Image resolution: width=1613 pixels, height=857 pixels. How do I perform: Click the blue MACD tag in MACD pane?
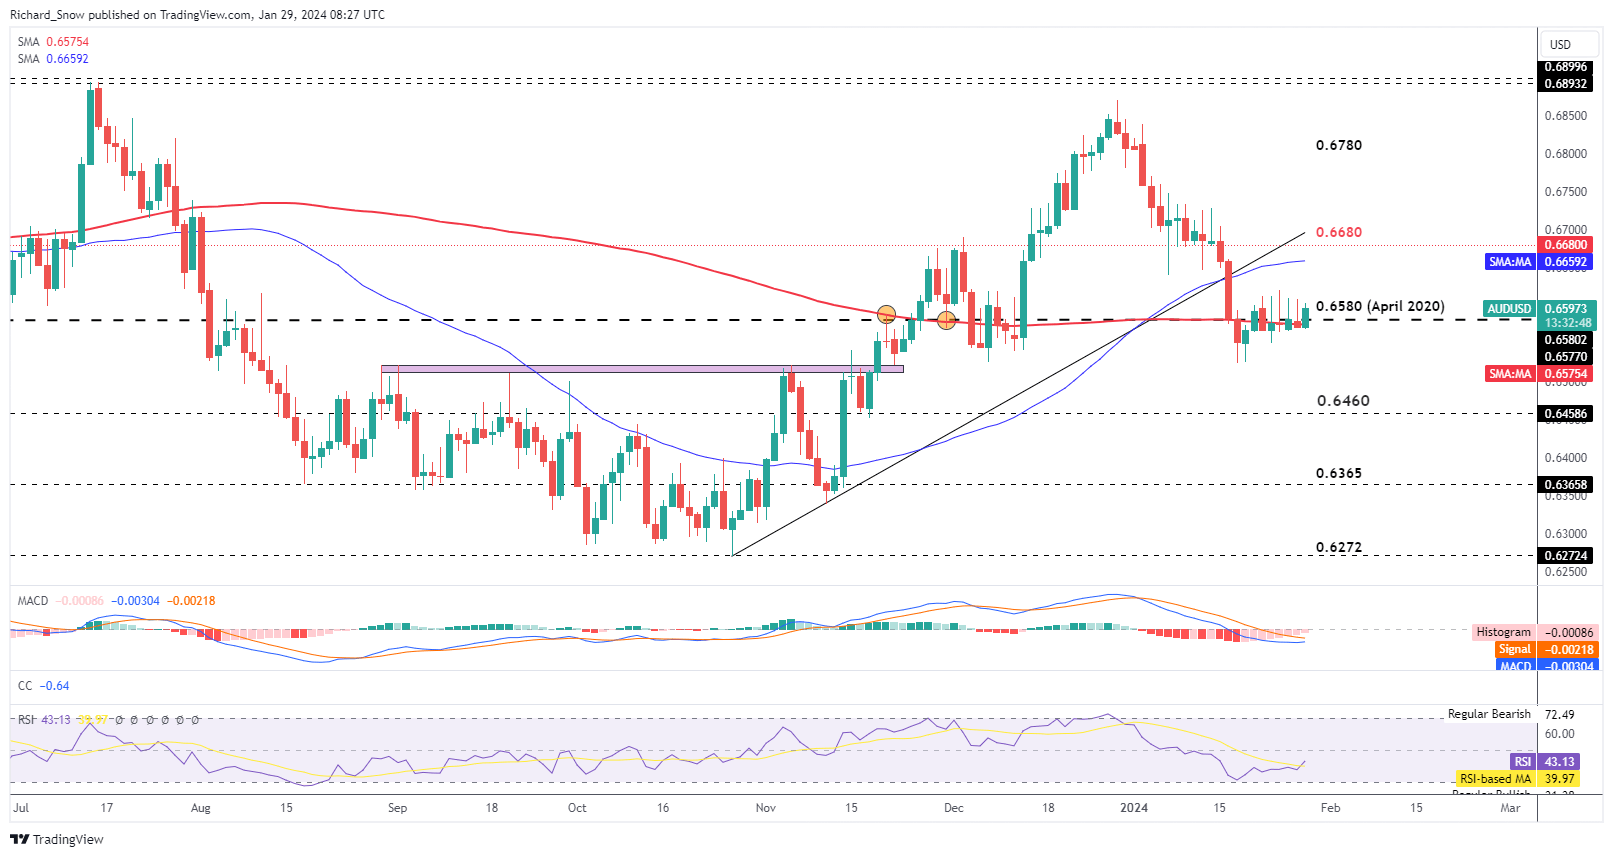1515,665
